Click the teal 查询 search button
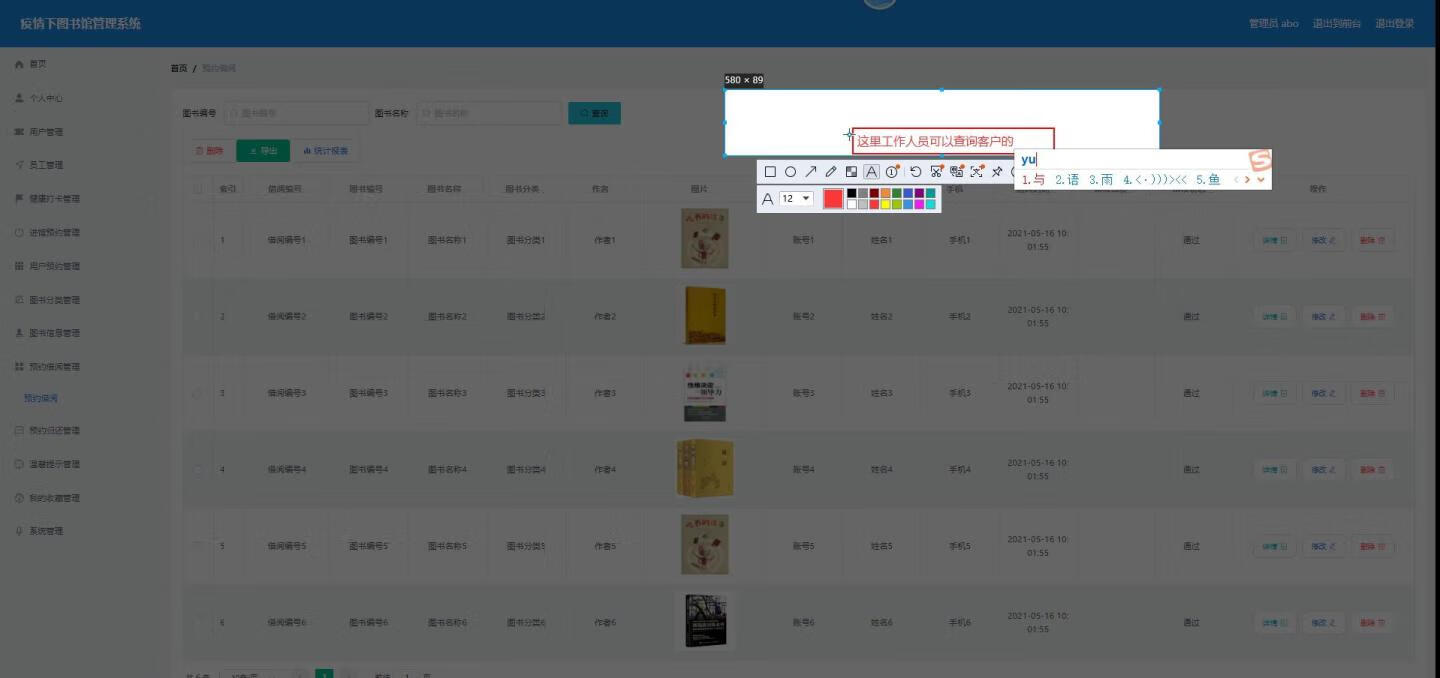 [x=594, y=113]
